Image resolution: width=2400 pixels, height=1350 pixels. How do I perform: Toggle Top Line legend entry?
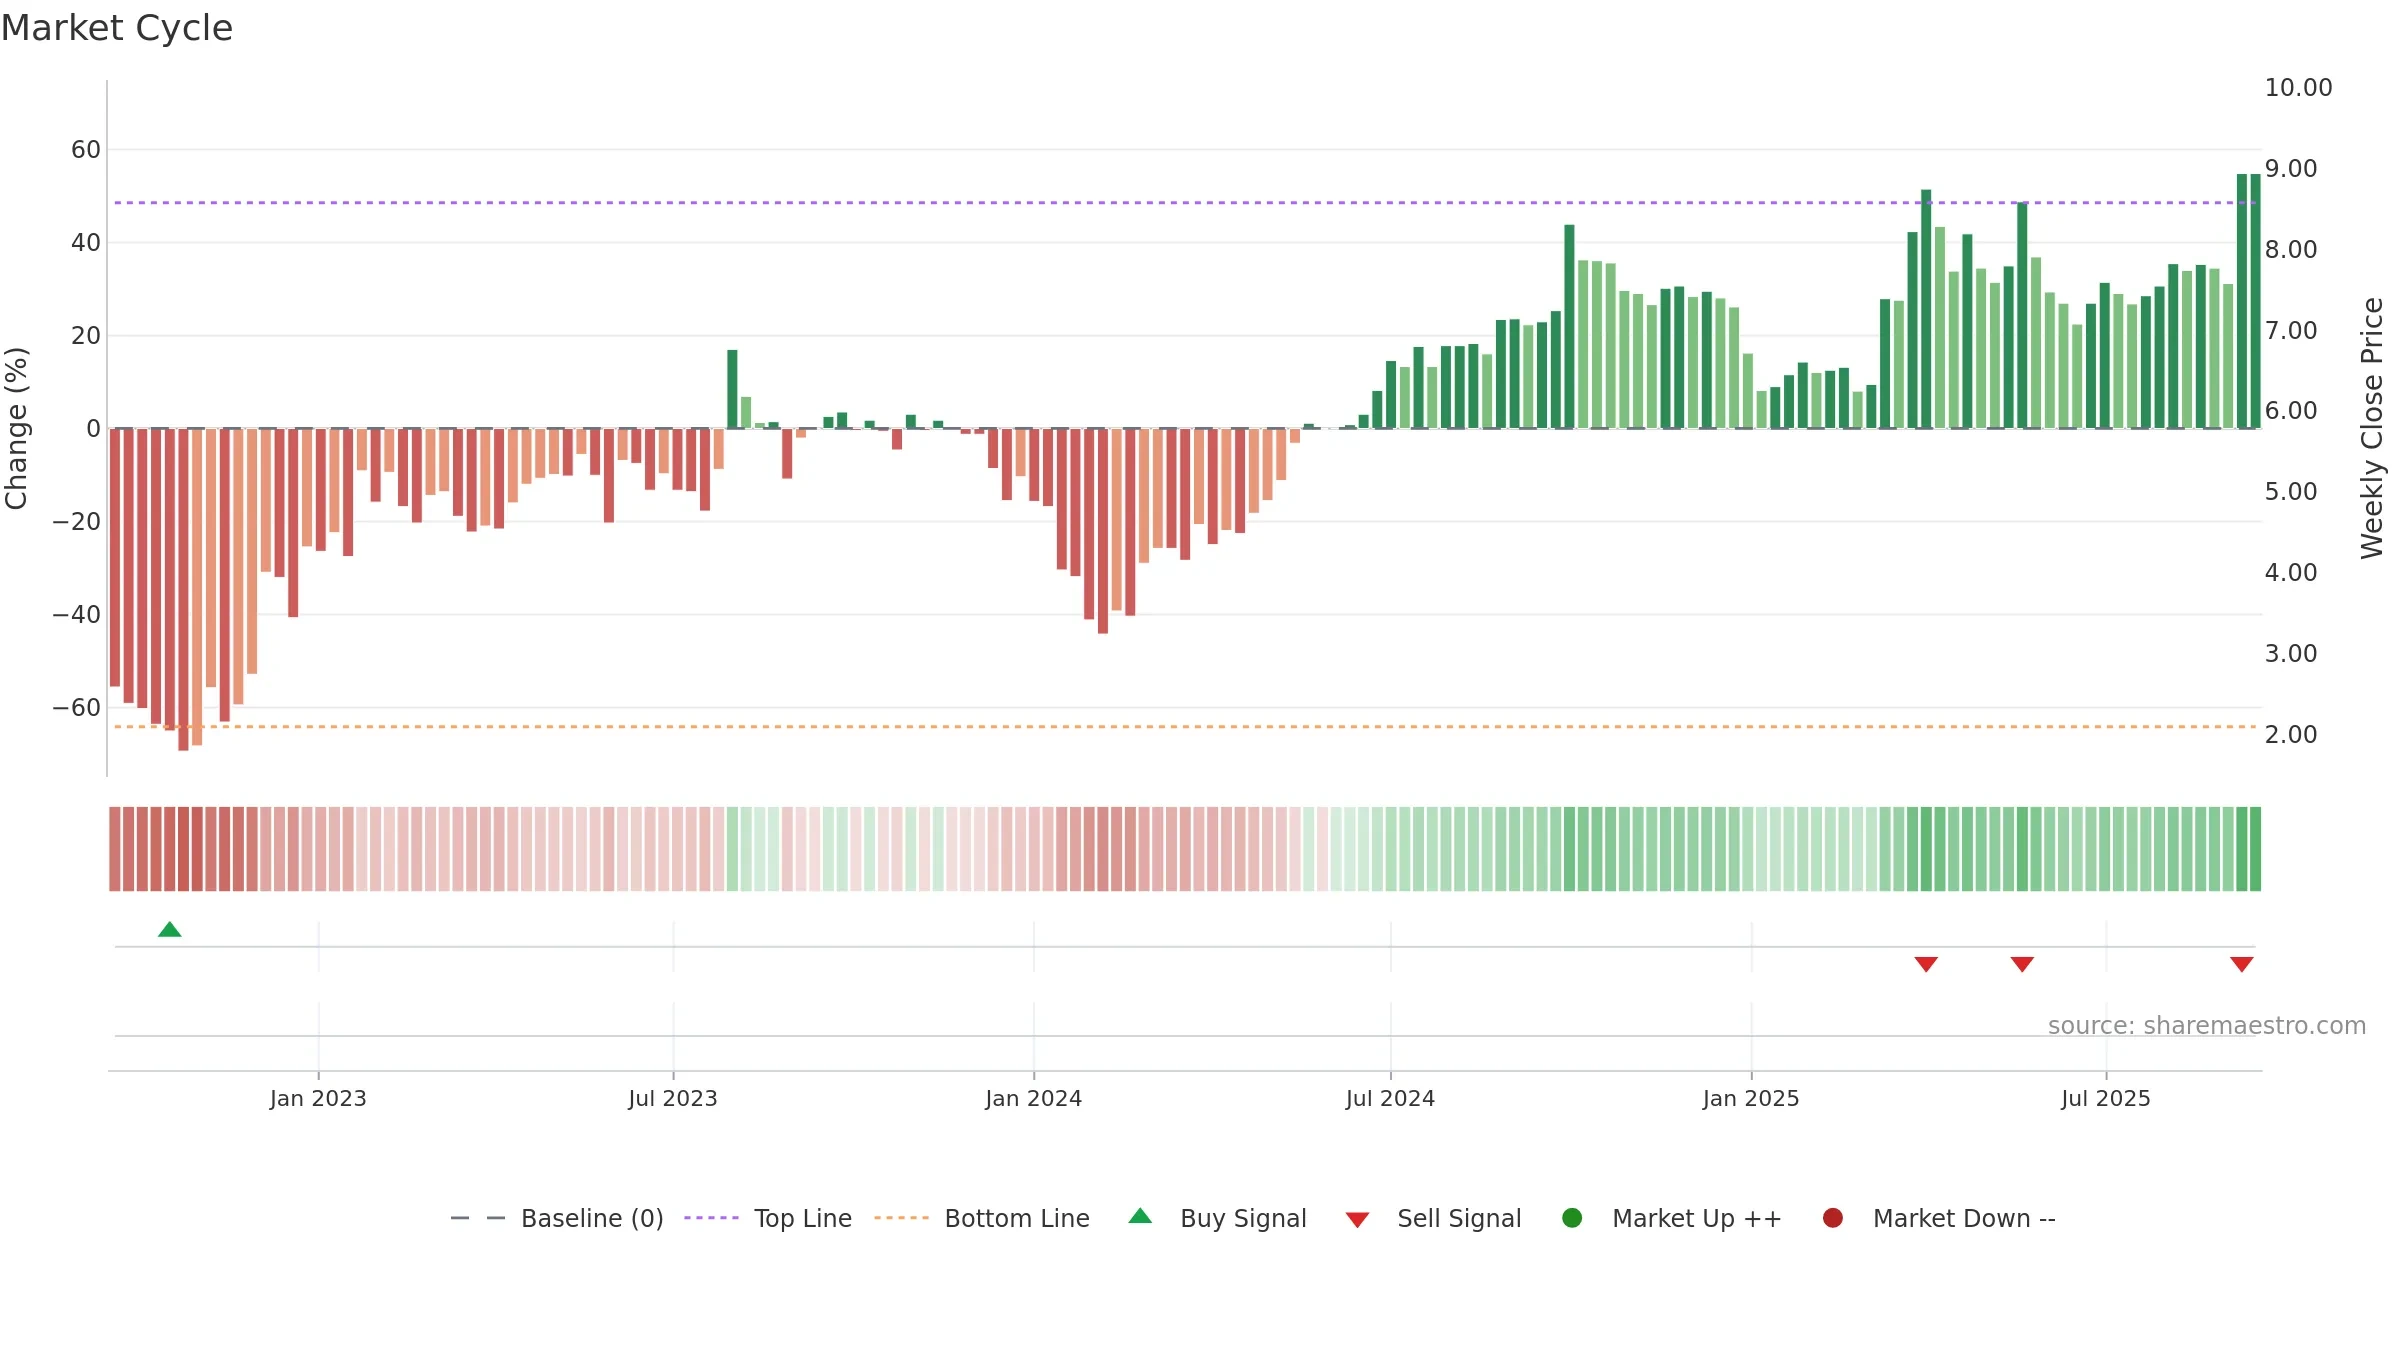(768, 1218)
